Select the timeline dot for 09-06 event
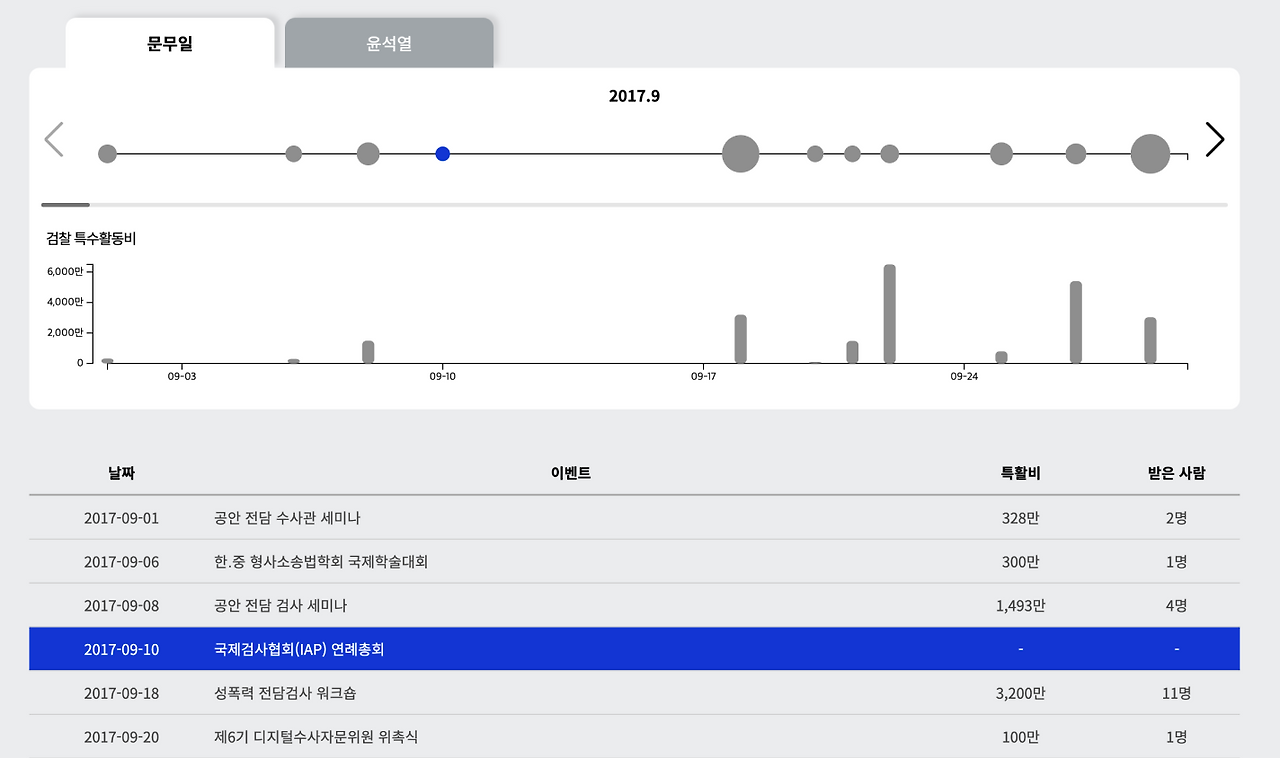Image resolution: width=1280 pixels, height=758 pixels. click(293, 153)
